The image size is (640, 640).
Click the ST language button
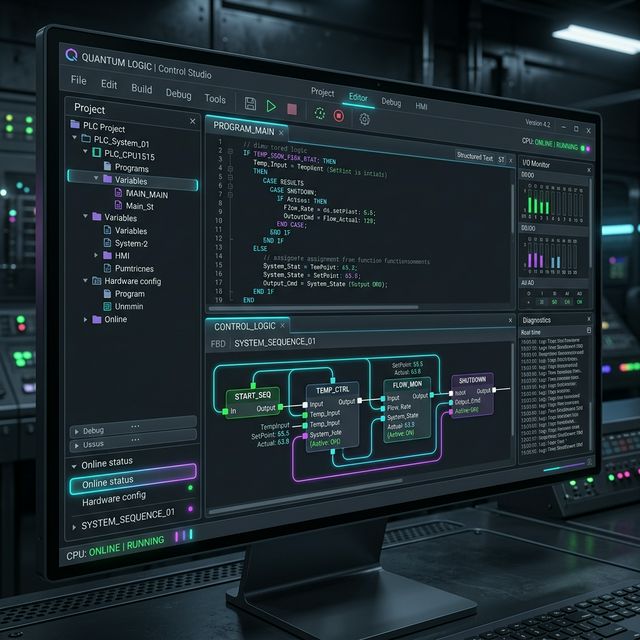pyautogui.click(x=501, y=160)
